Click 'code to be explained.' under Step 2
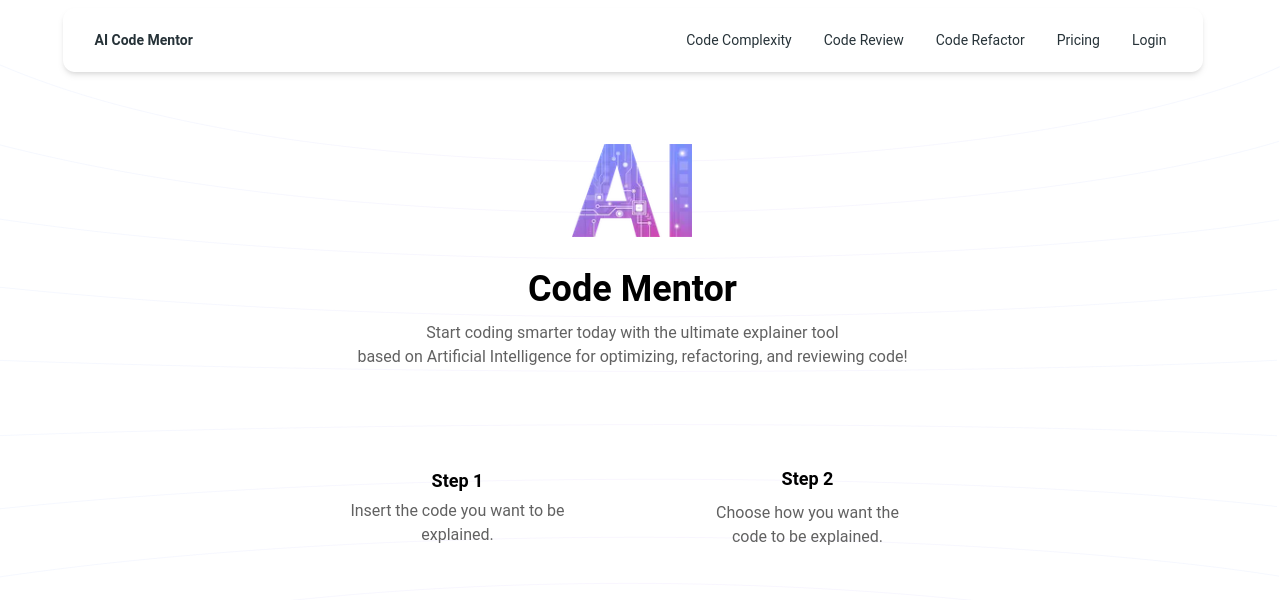 pyautogui.click(x=807, y=536)
